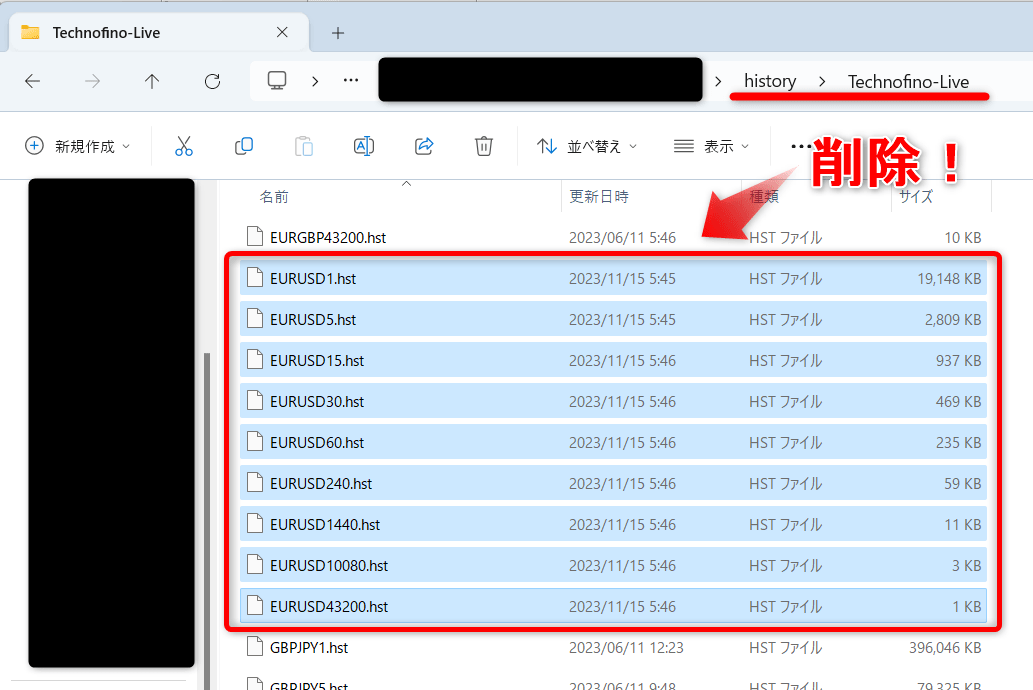Share the selected files
1033x690 pixels.
pyautogui.click(x=423, y=146)
